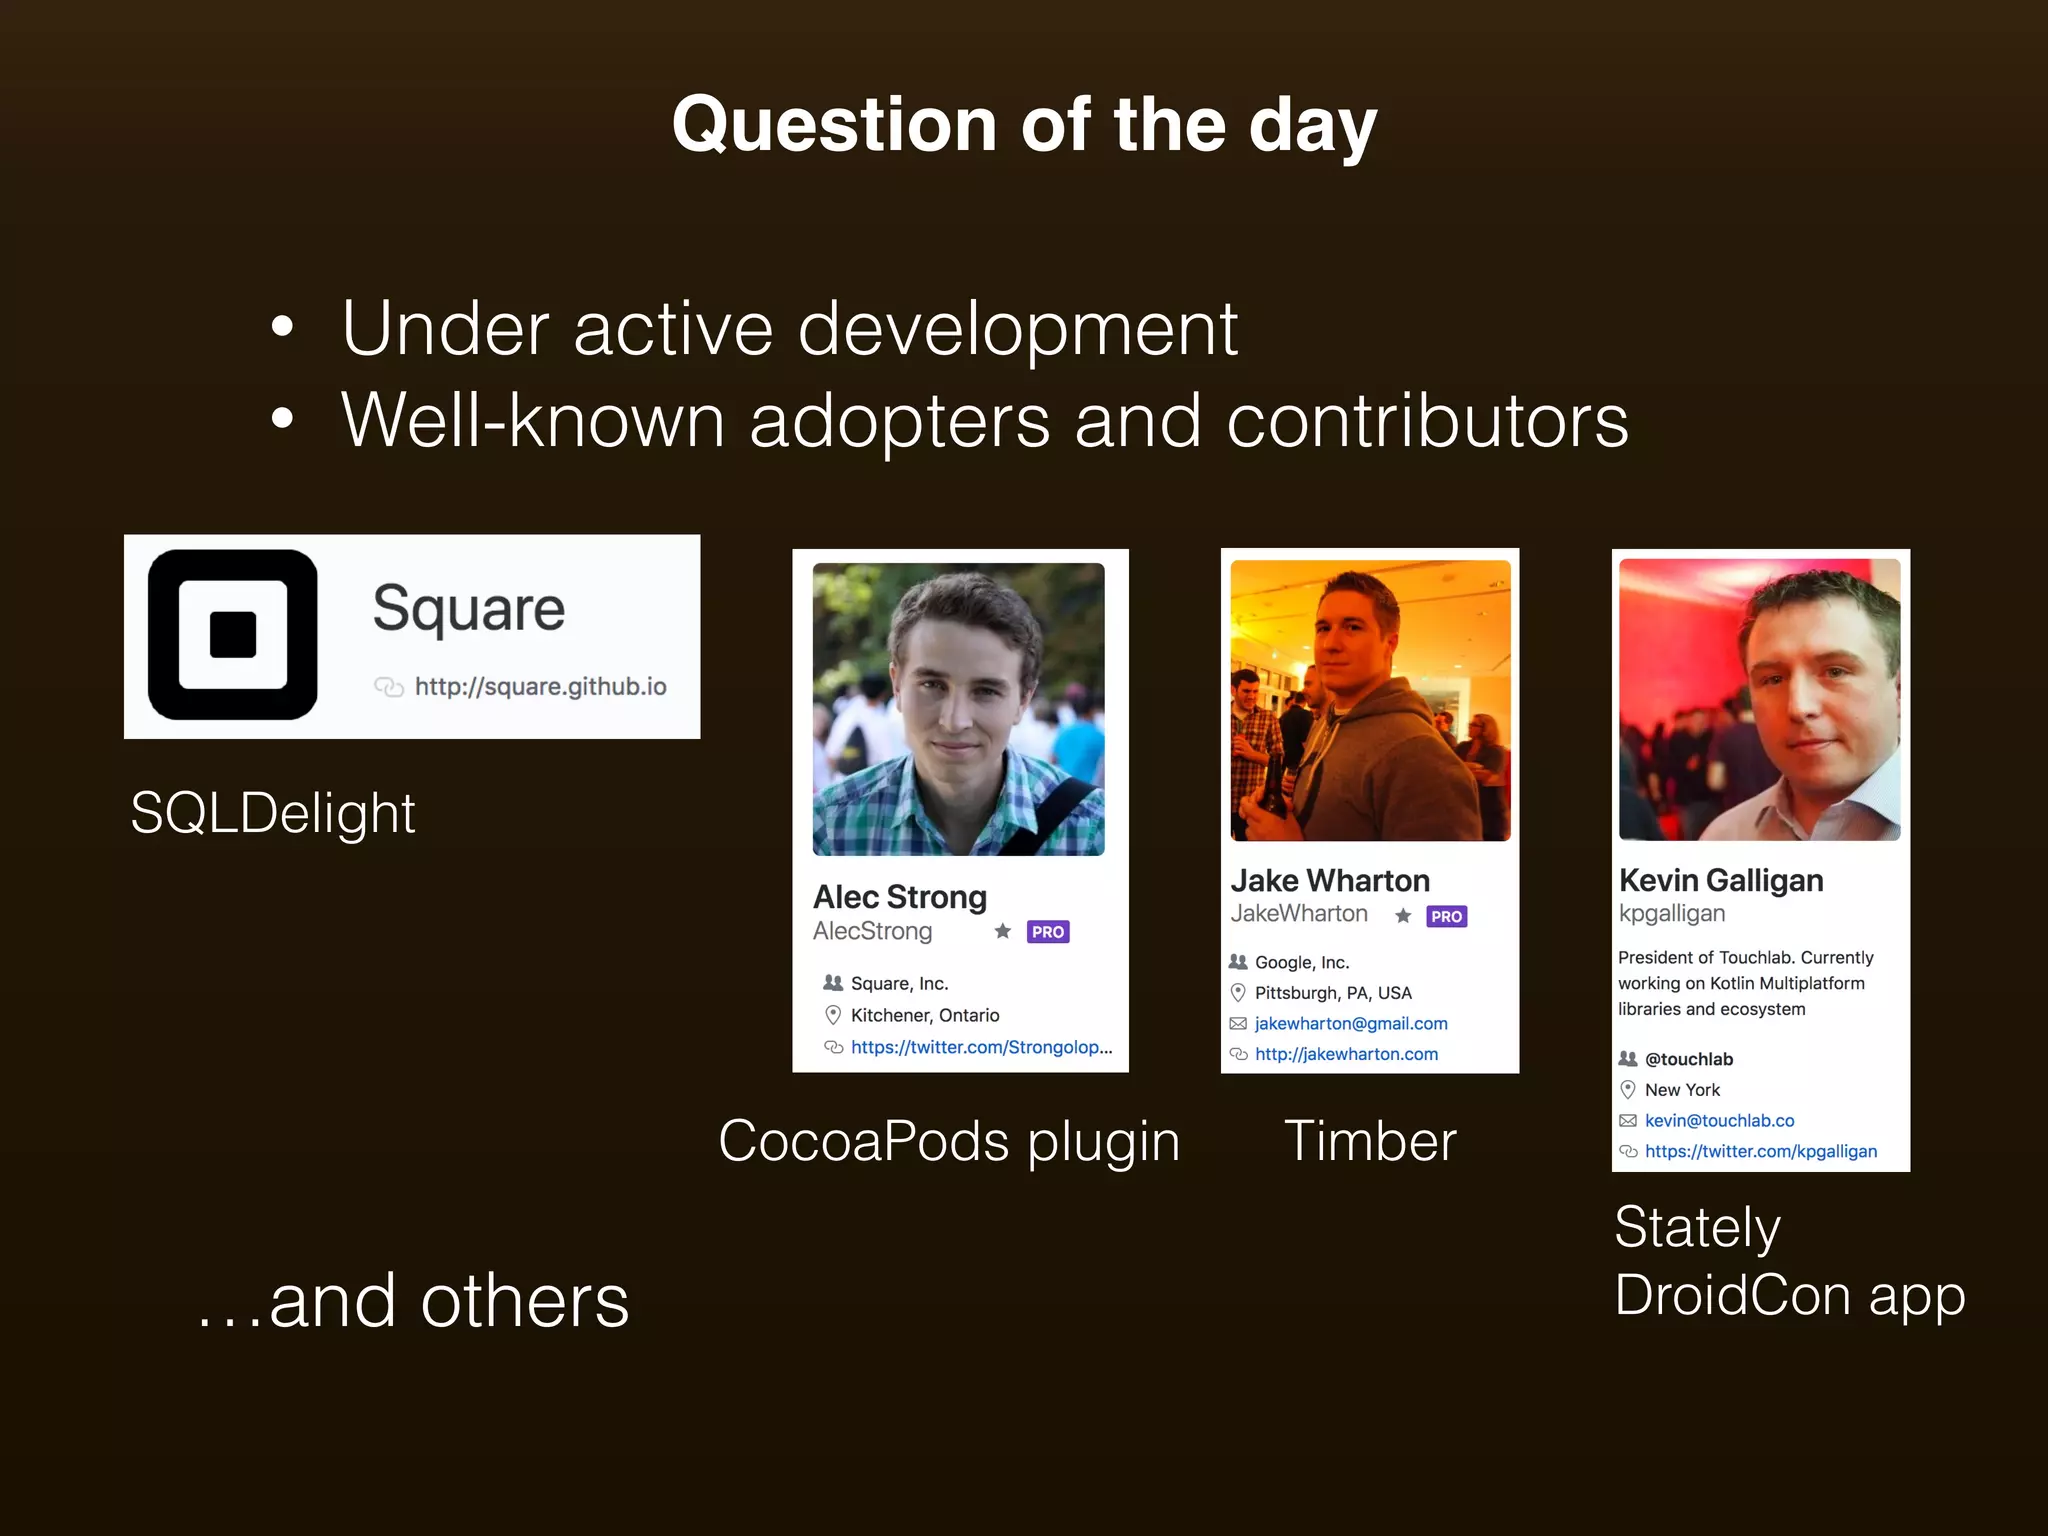Click Alec Strong's profile photo
The image size is (2048, 1536).
(958, 709)
